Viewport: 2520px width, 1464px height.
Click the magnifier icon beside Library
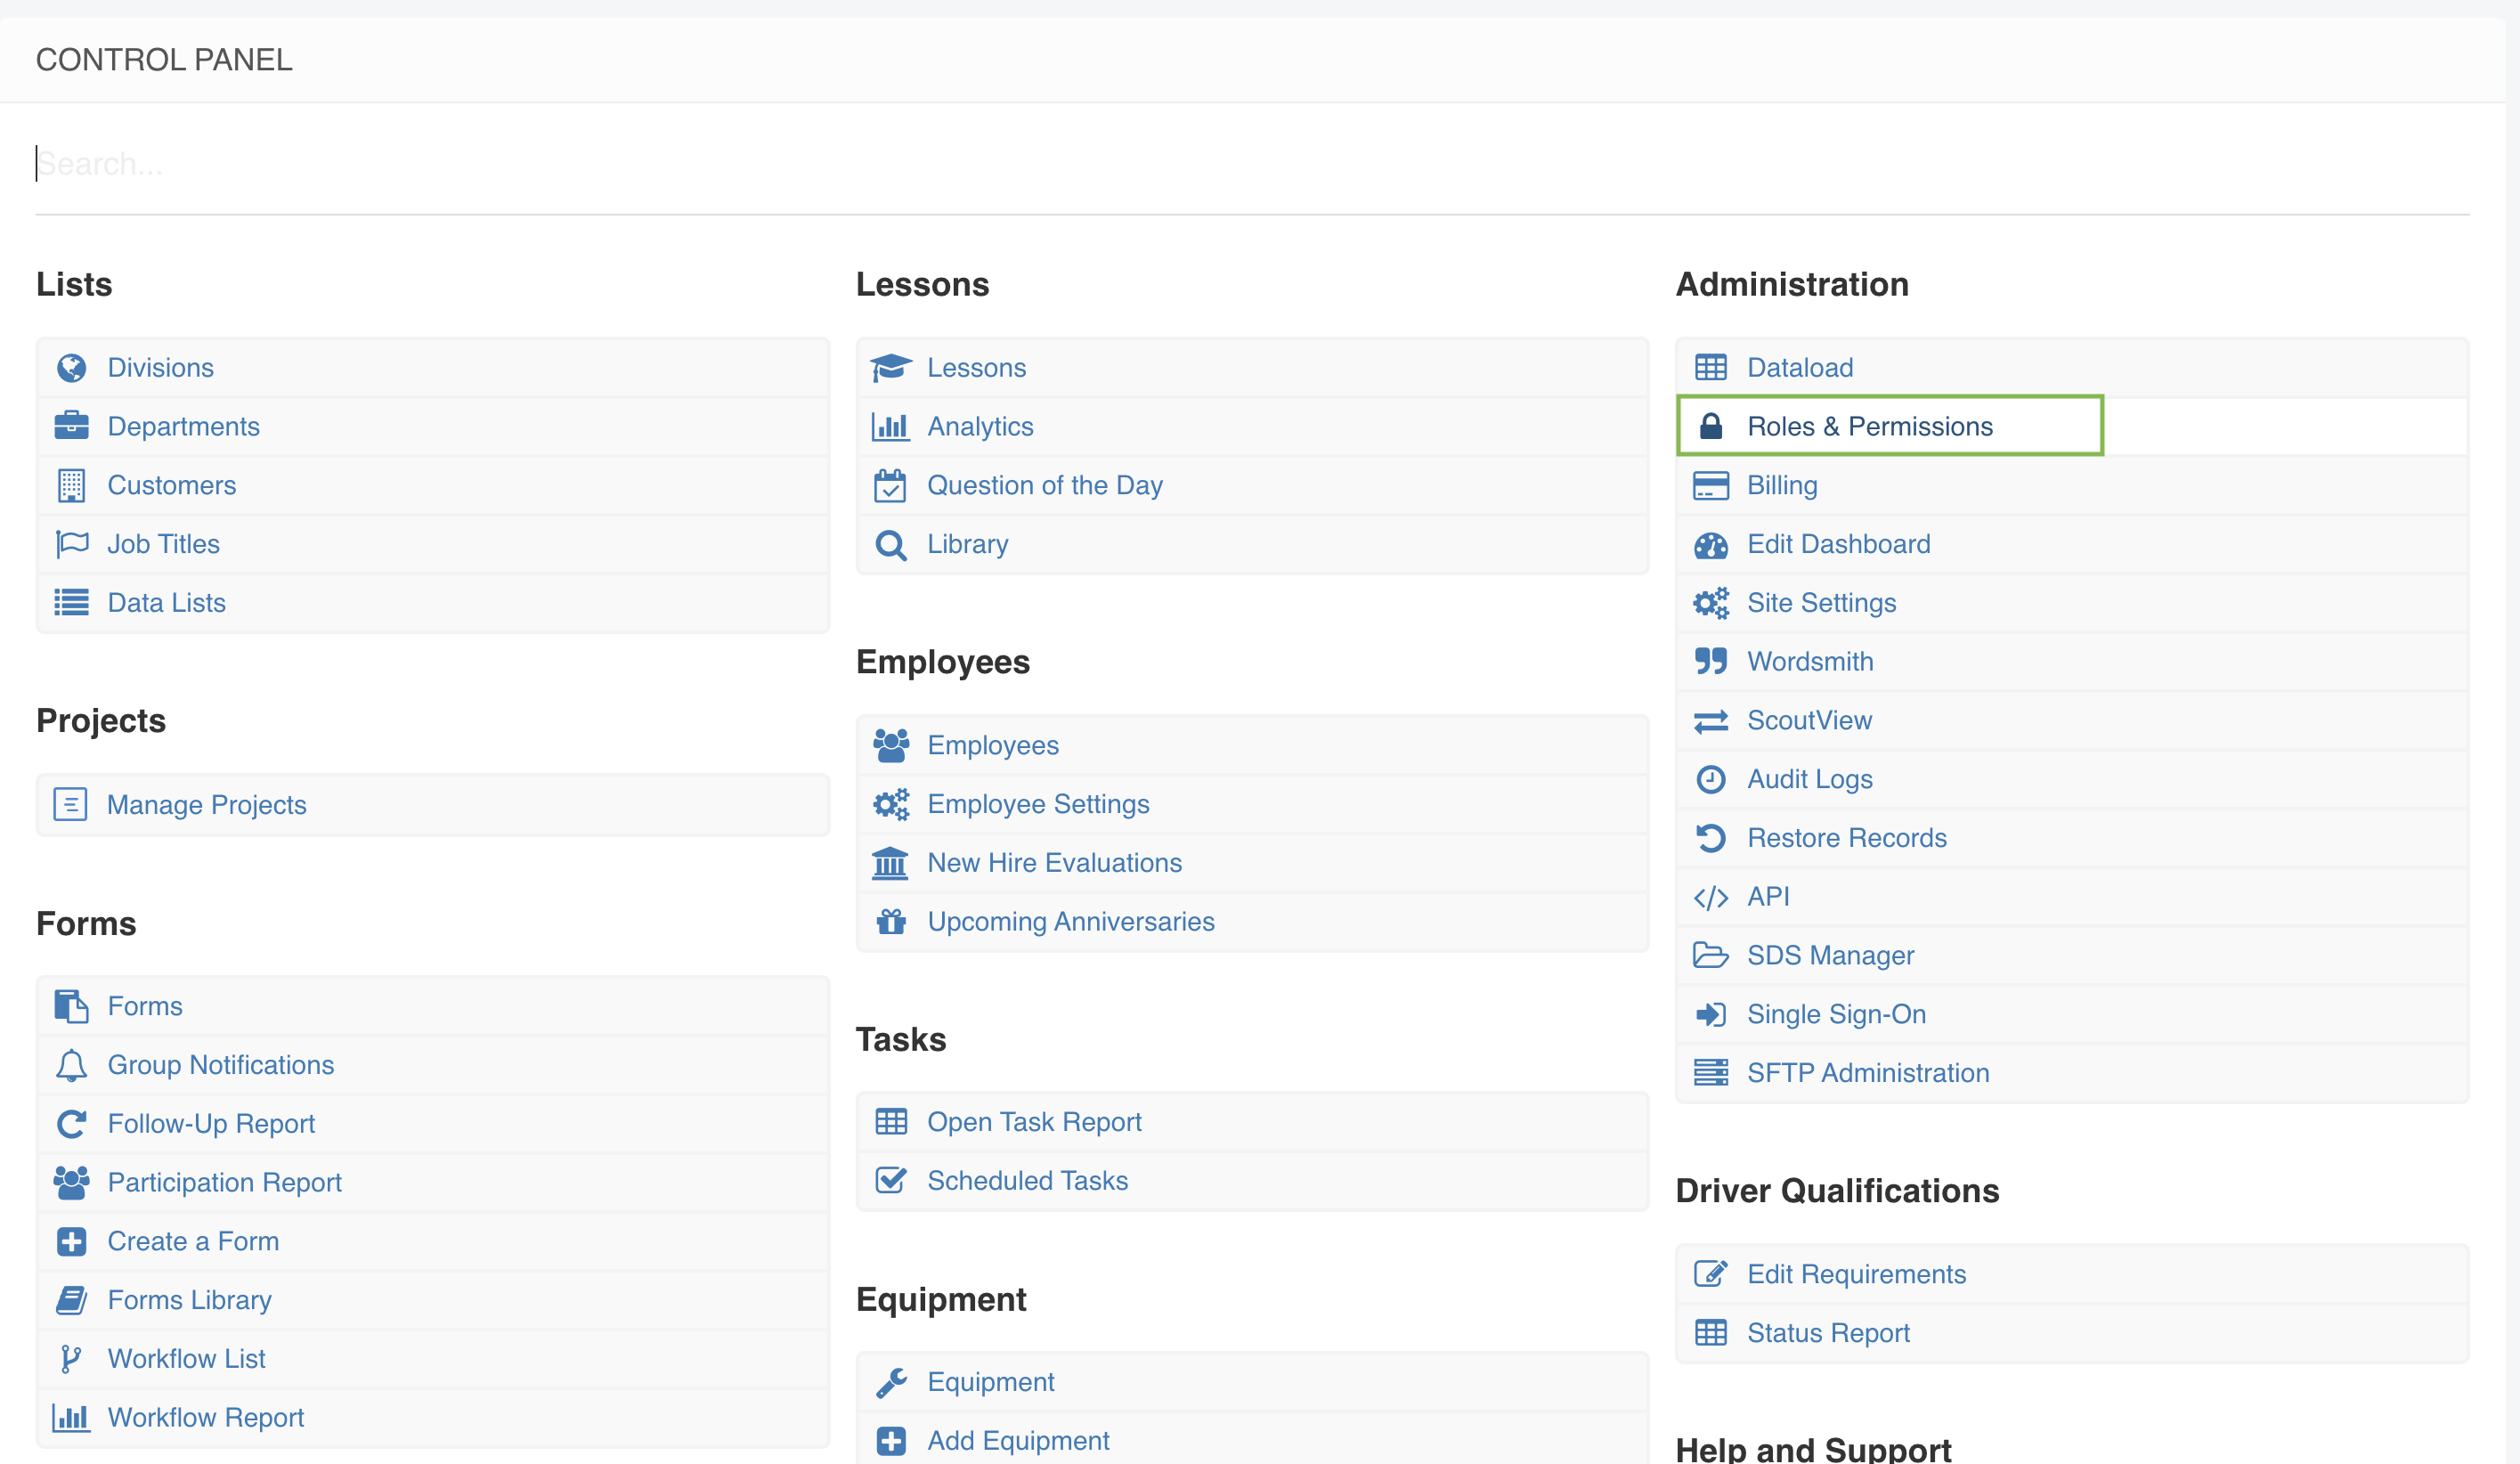tap(891, 545)
